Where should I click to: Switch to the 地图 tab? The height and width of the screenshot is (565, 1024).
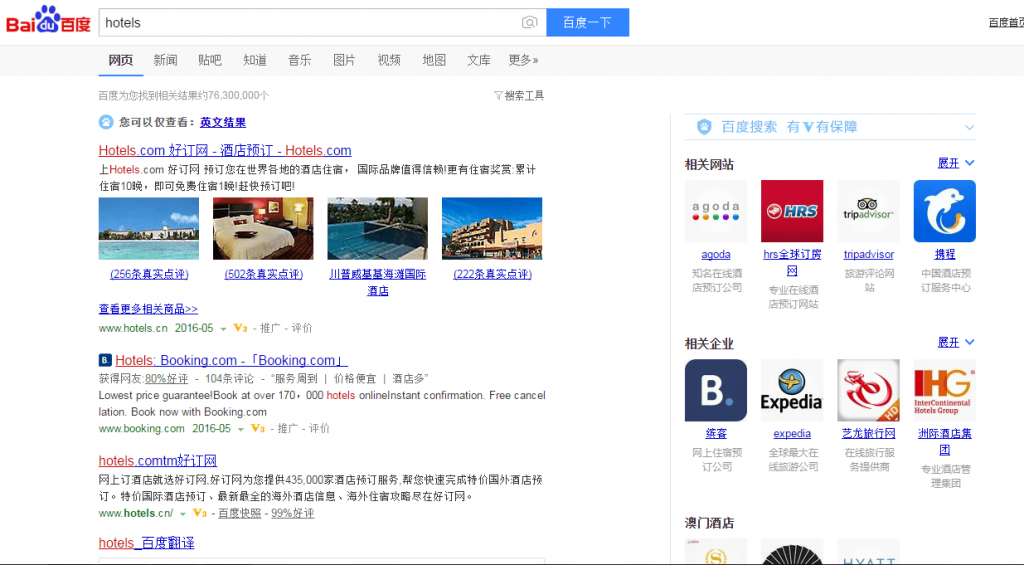[434, 60]
